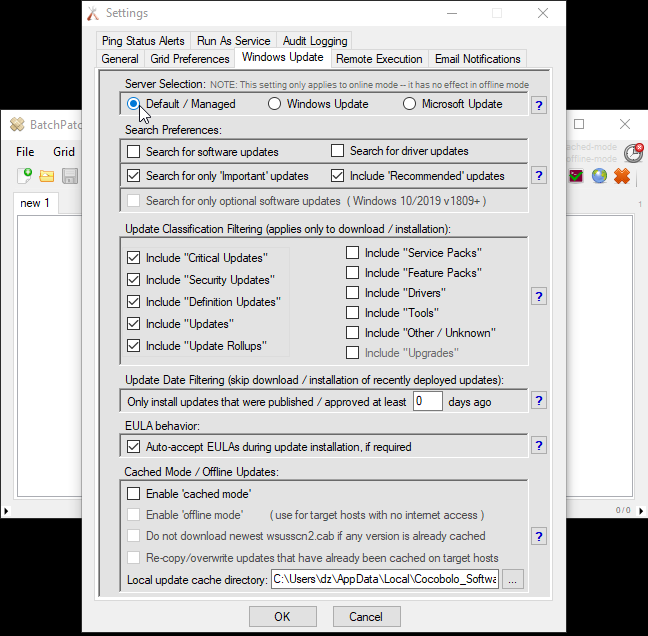Maximize the BatchPatch window
The height and width of the screenshot is (636, 648).
579,124
